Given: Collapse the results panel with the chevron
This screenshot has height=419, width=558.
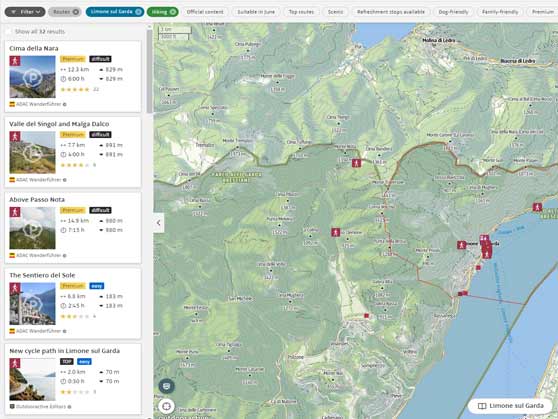Looking at the screenshot, I should click(159, 223).
